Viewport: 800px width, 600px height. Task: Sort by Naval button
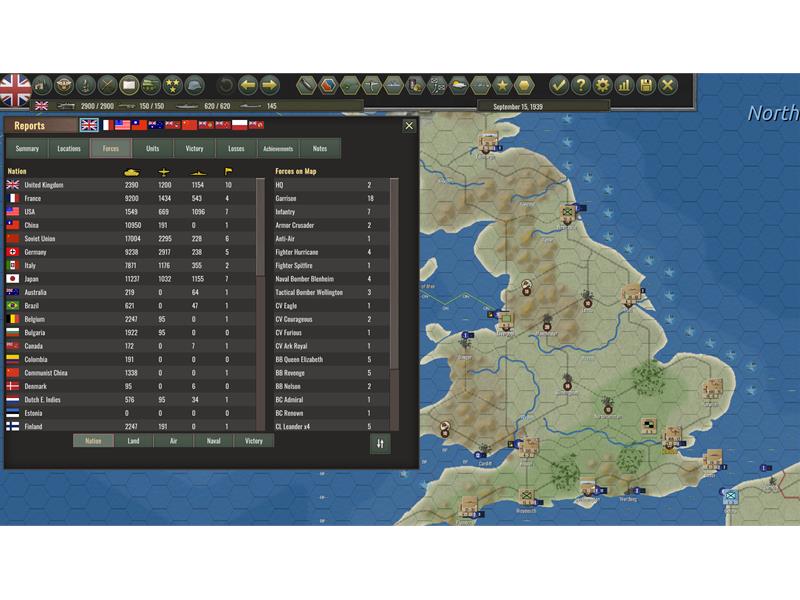214,440
